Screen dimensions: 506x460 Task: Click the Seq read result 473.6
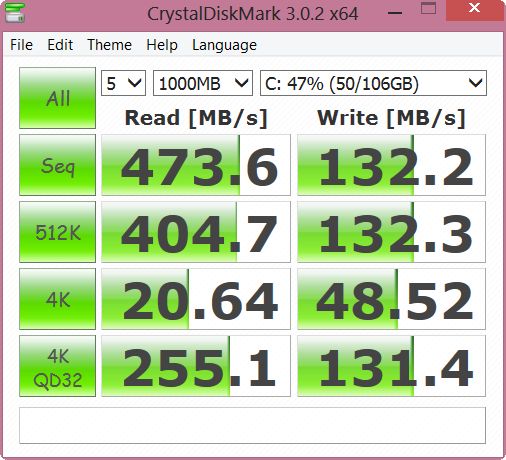[196, 165]
